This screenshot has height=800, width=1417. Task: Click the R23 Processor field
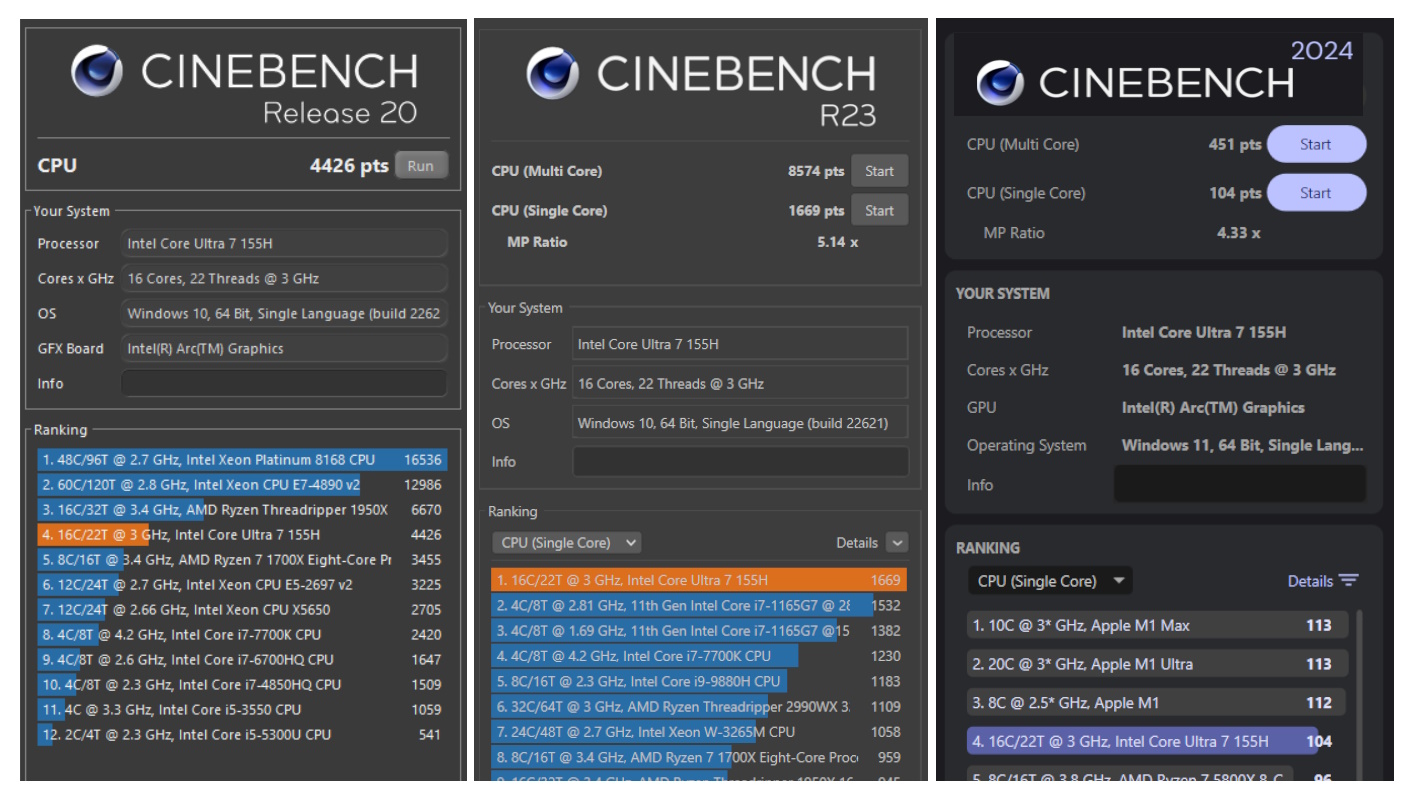(x=740, y=344)
